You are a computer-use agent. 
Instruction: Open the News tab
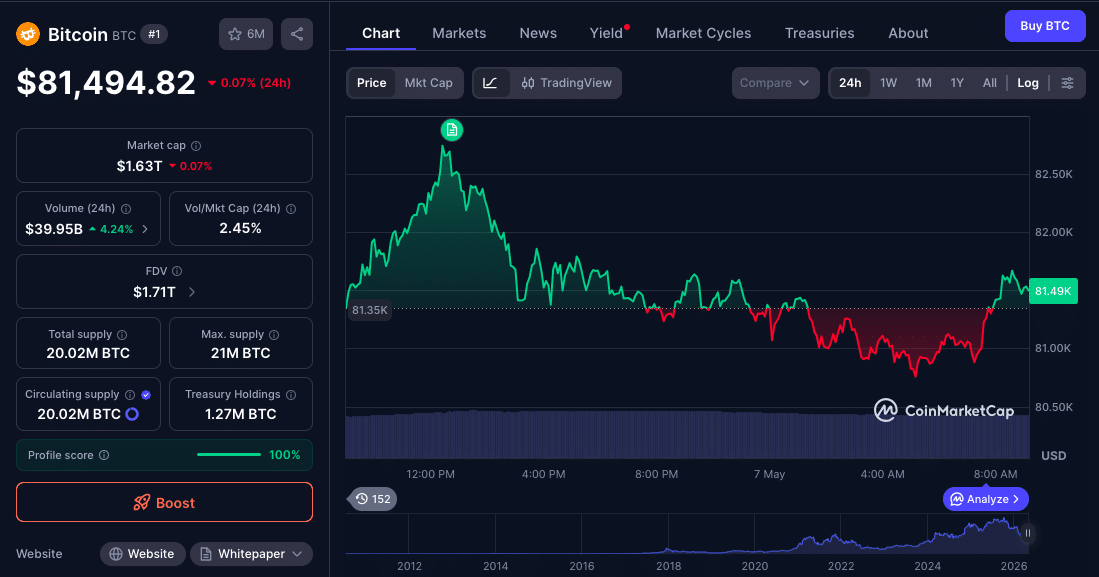(538, 33)
